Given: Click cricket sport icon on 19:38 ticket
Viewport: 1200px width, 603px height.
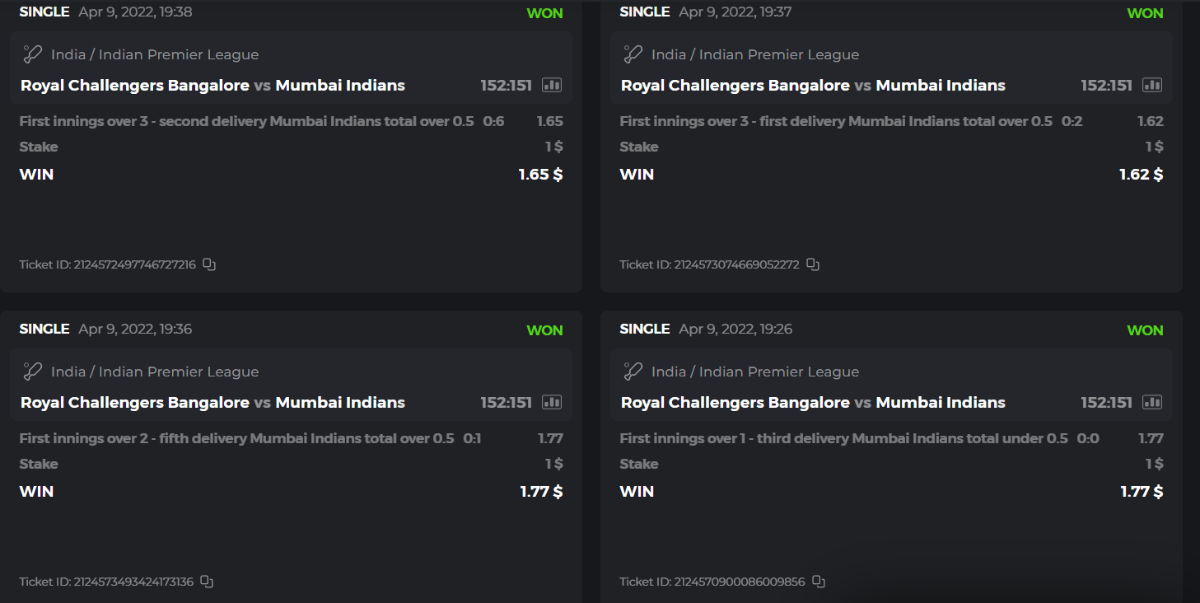Looking at the screenshot, I should pos(33,54).
